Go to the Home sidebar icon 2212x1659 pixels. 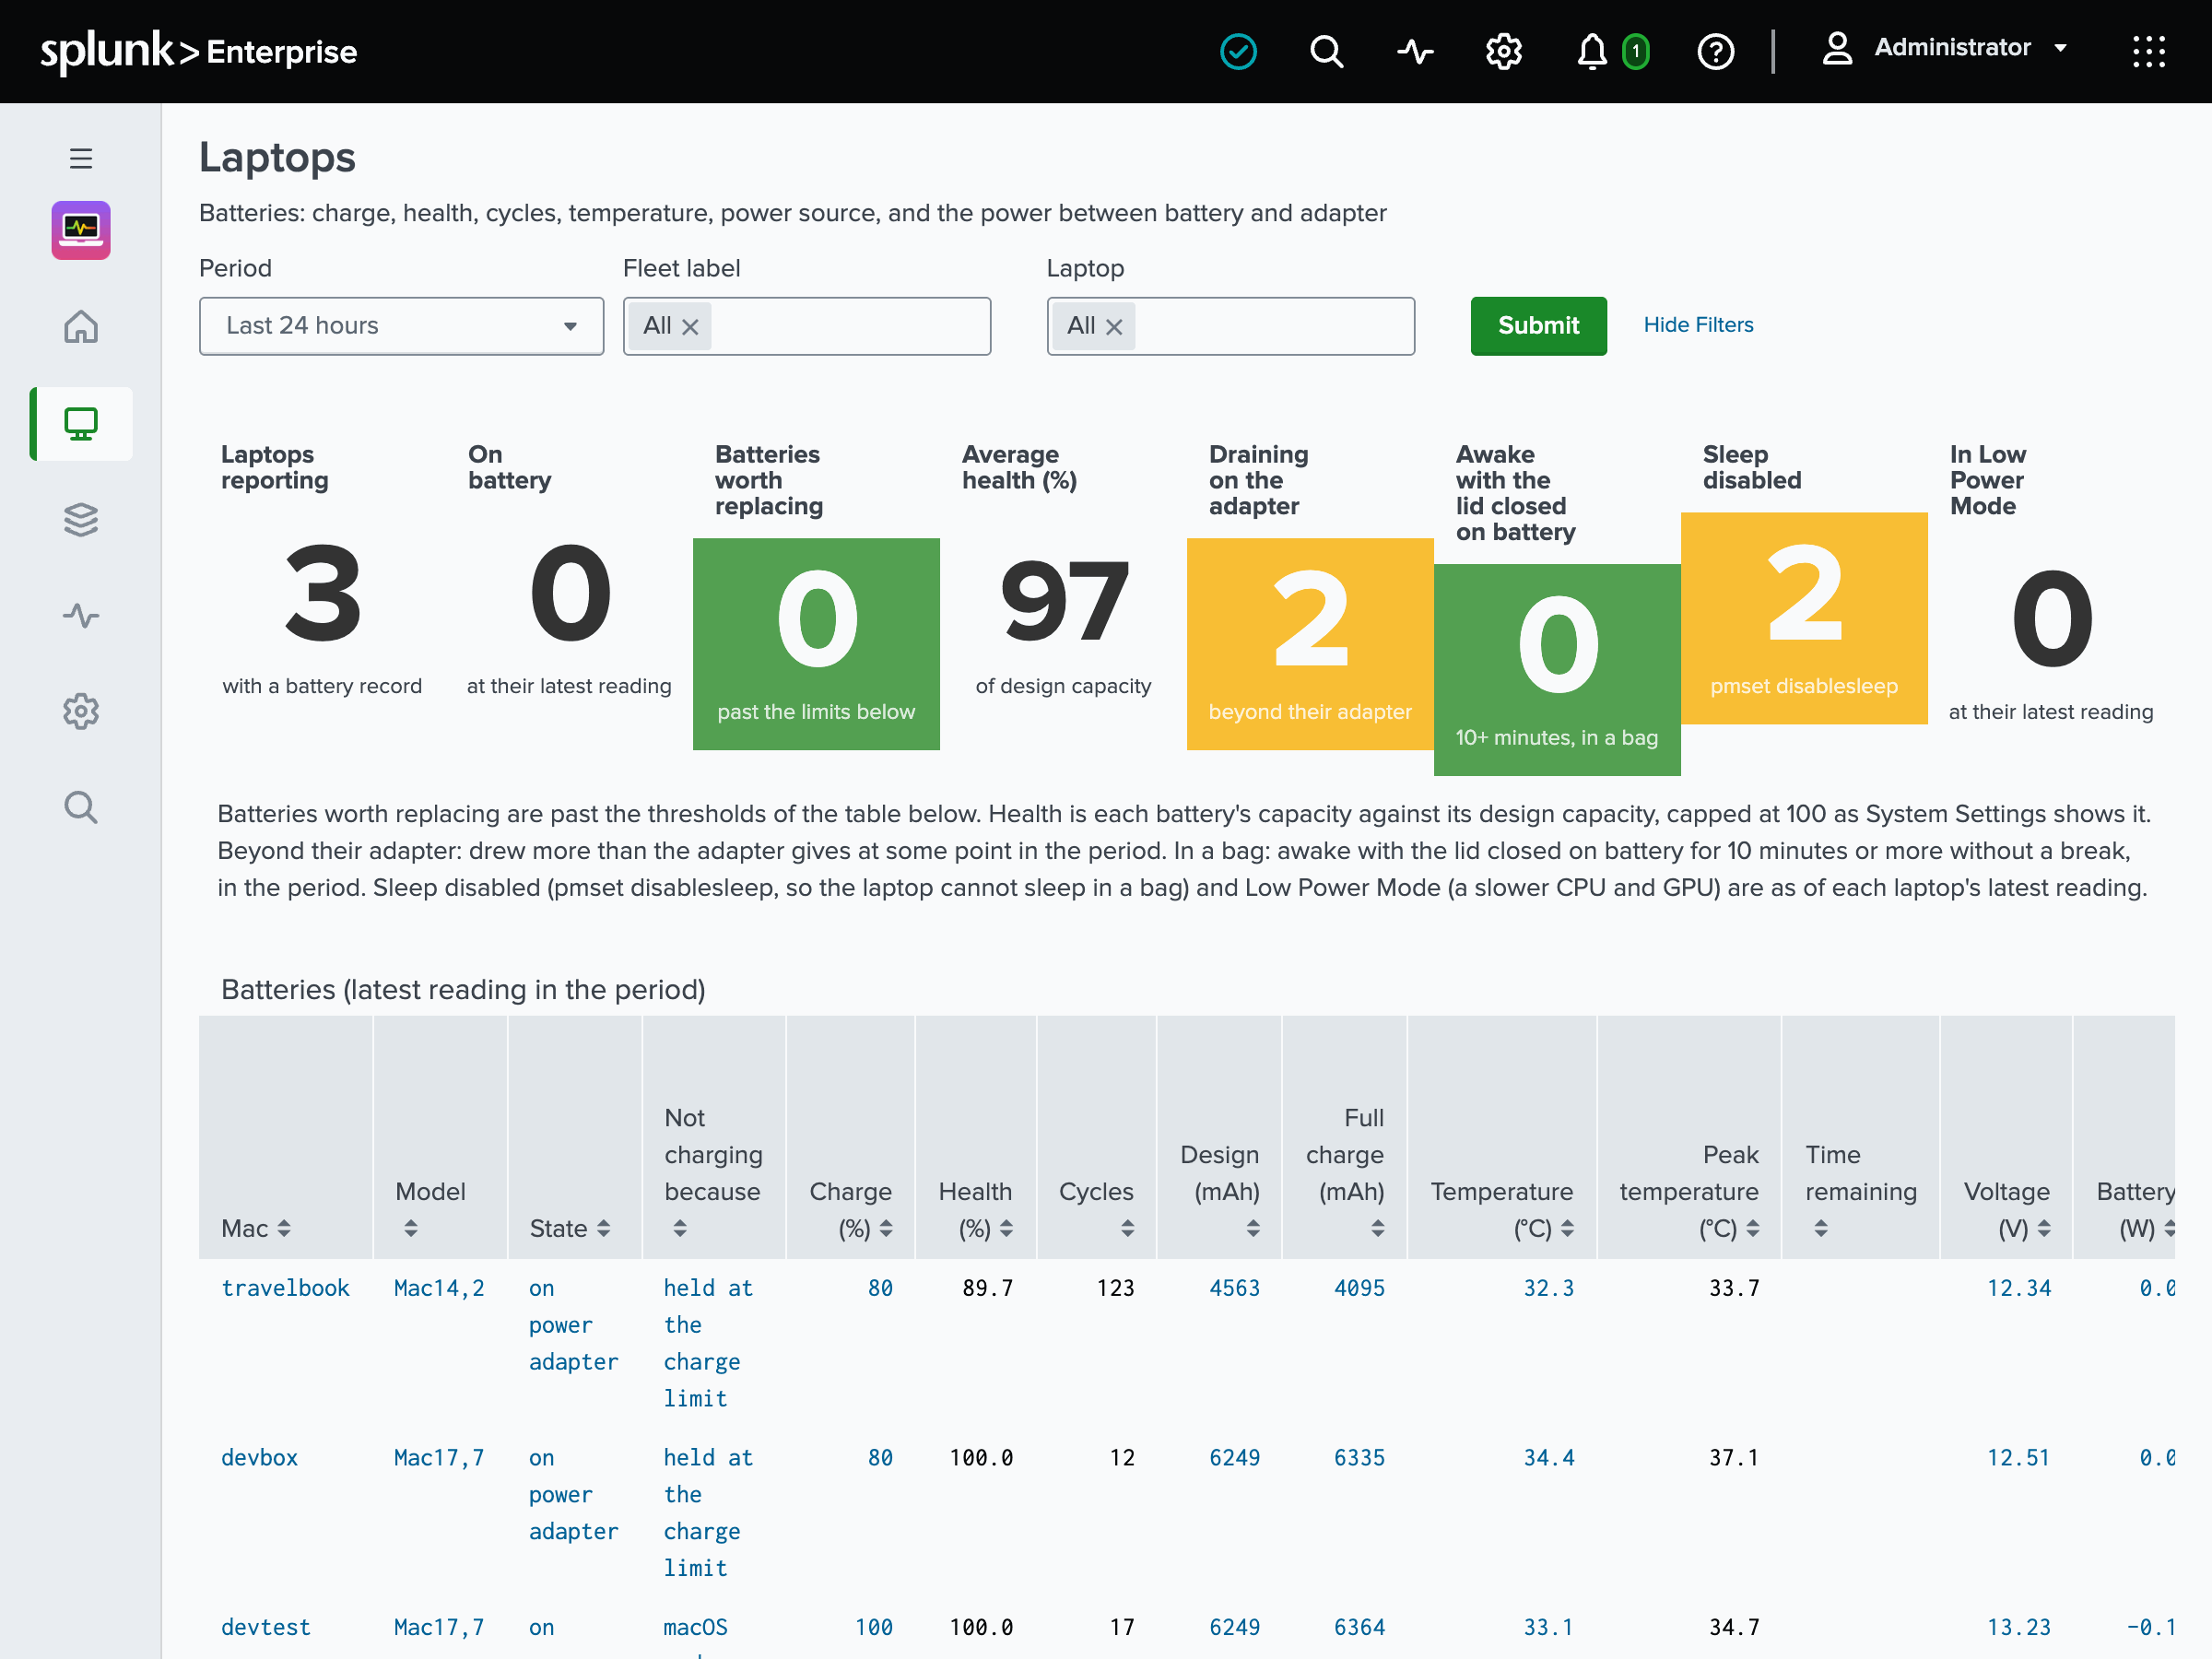pyautogui.click(x=81, y=326)
